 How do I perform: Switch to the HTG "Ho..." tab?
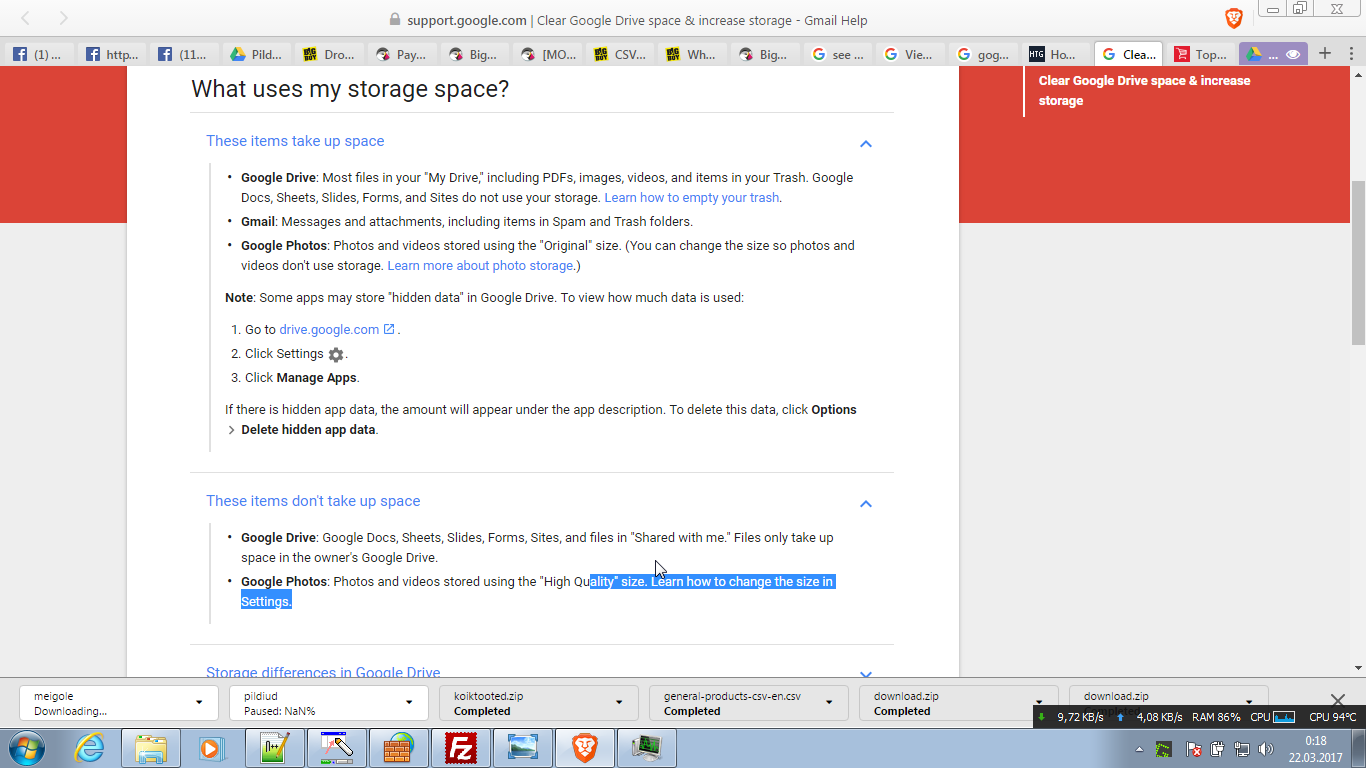click(x=1054, y=54)
